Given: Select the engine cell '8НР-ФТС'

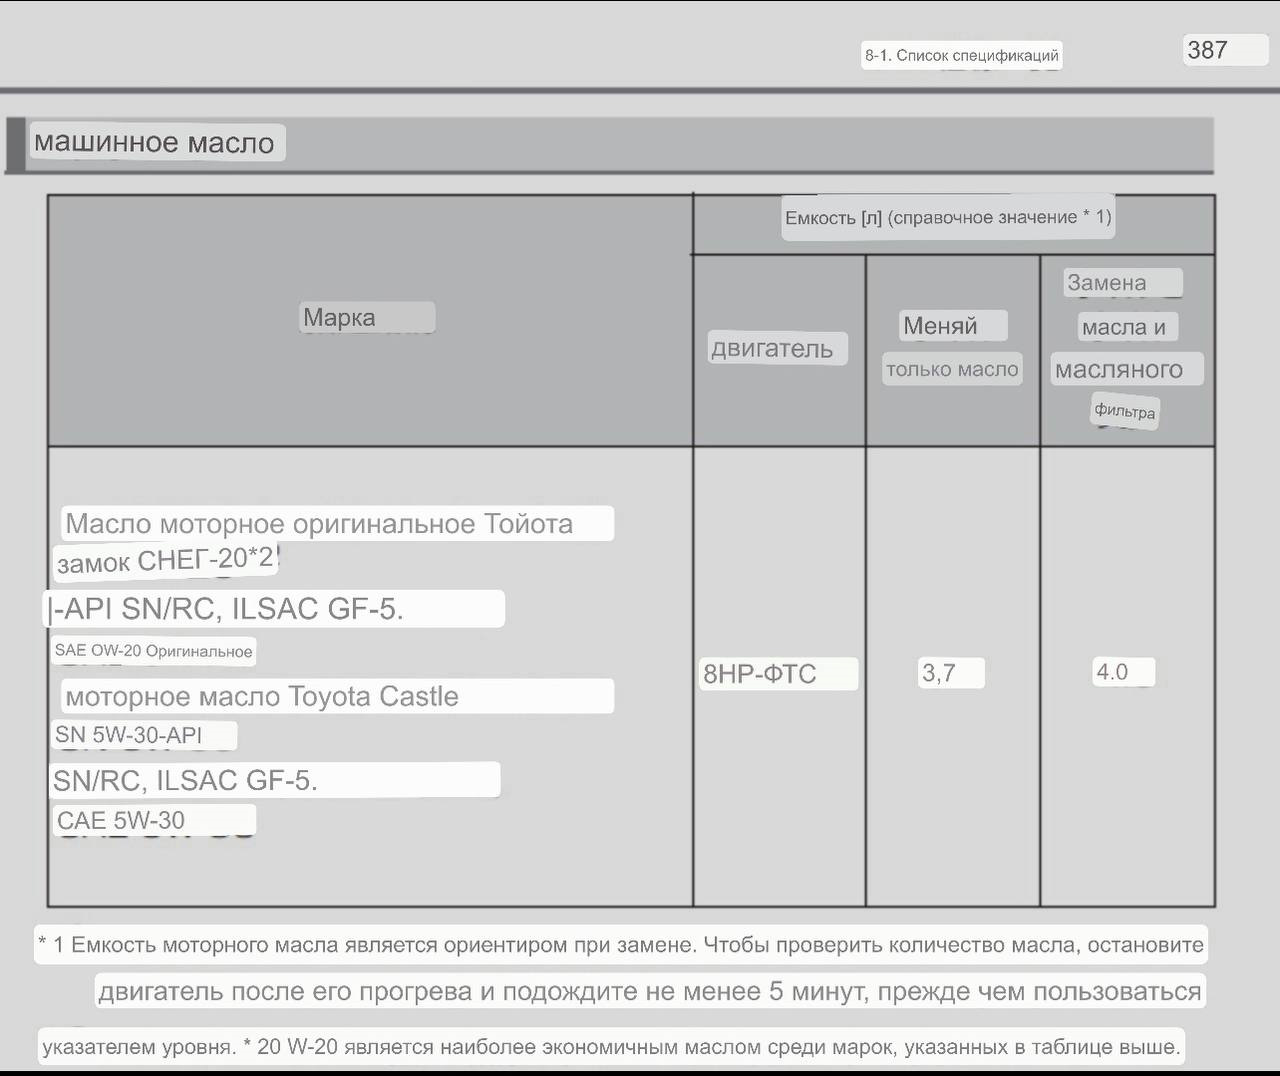Looking at the screenshot, I should click(760, 674).
